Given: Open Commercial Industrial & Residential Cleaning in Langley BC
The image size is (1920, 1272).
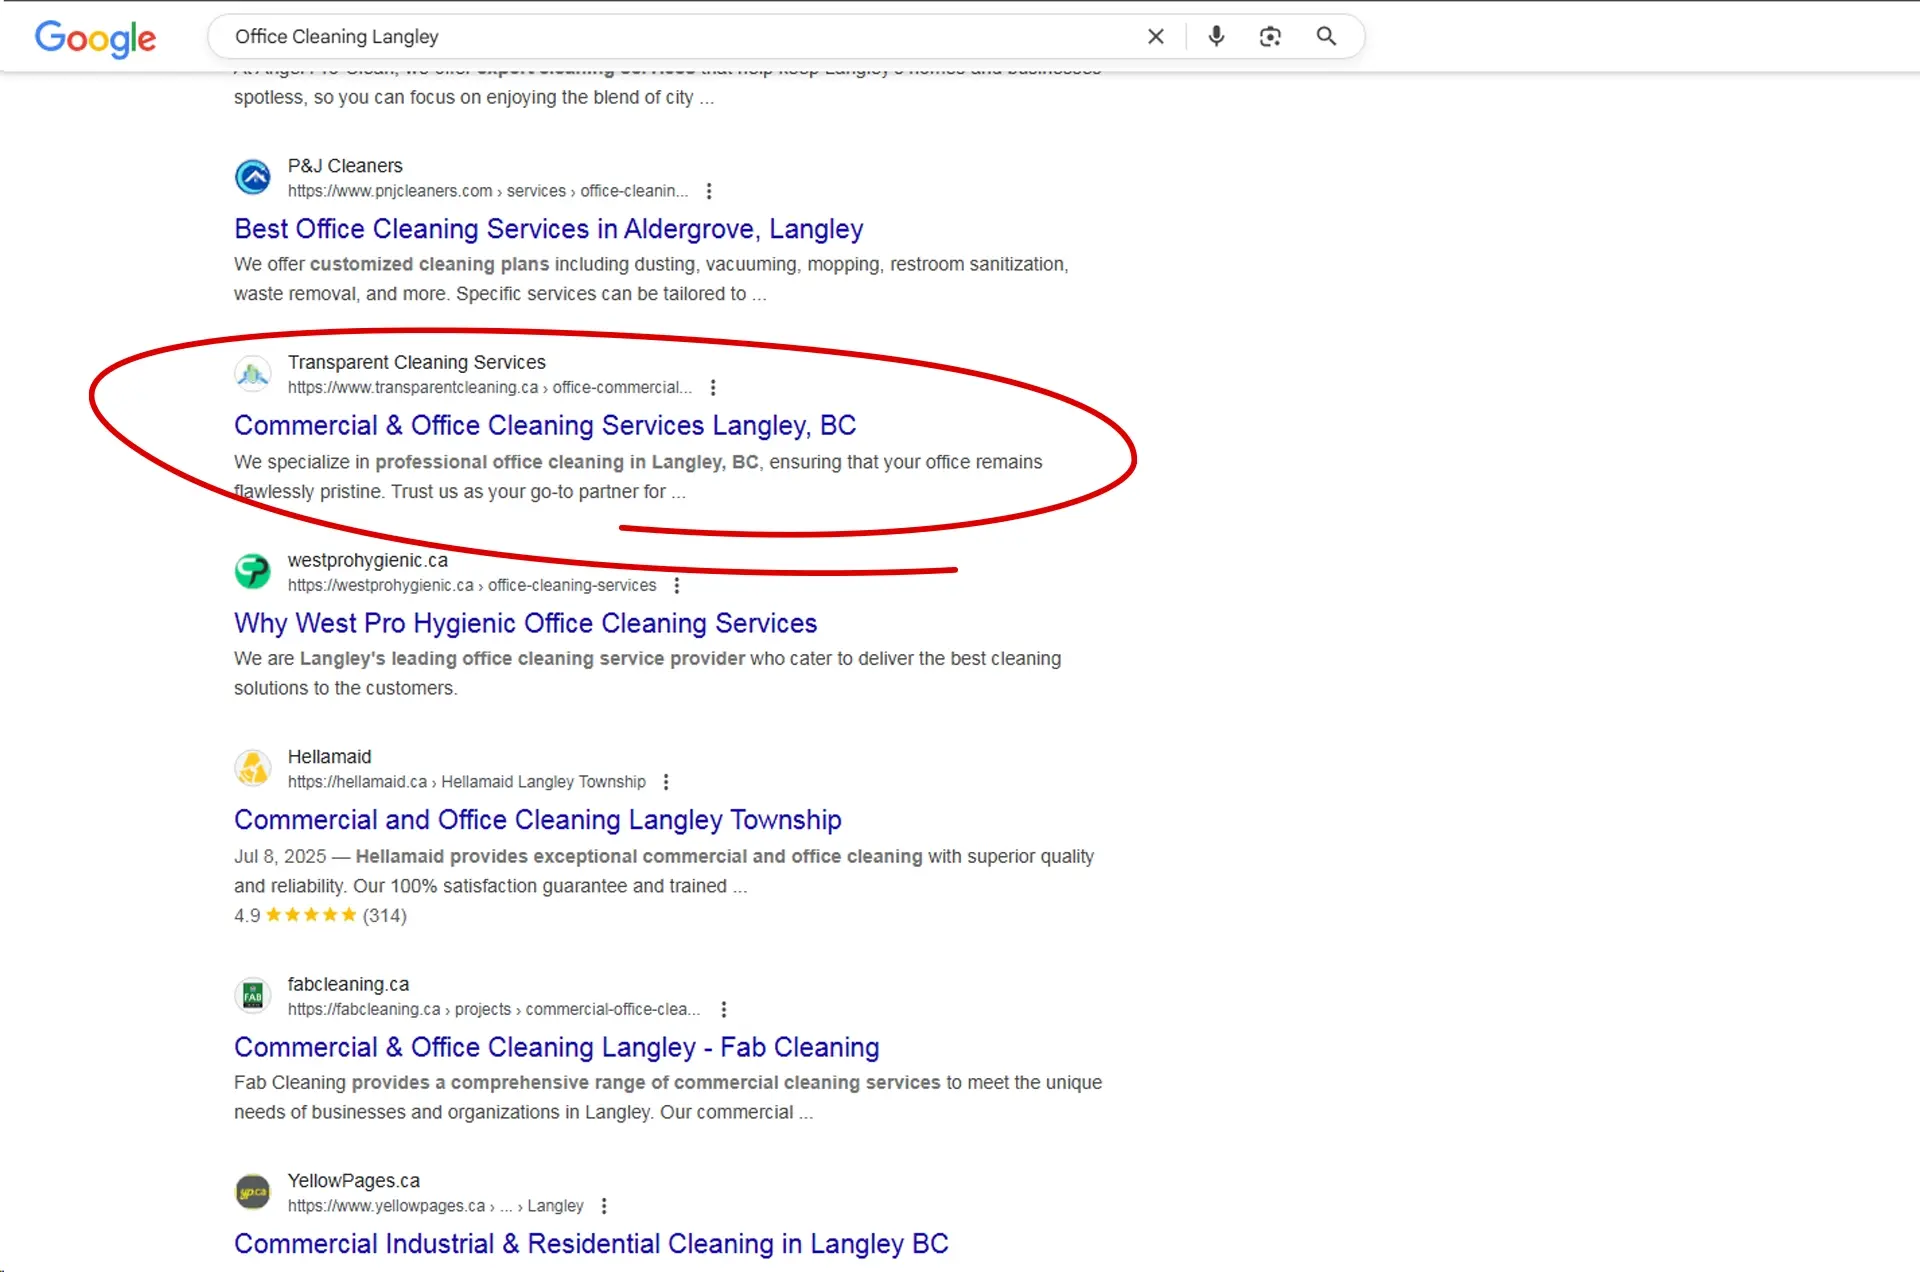Looking at the screenshot, I should click(591, 1244).
